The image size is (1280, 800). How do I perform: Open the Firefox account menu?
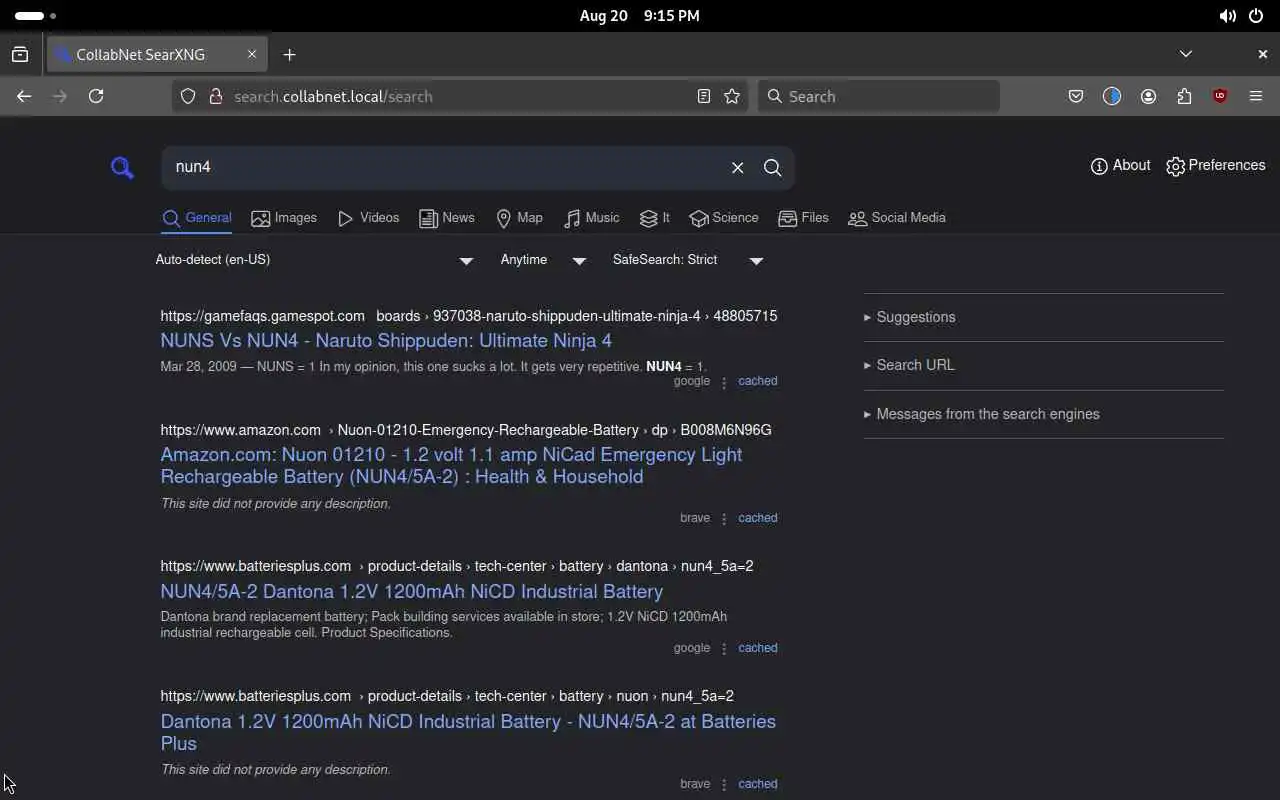(1148, 96)
